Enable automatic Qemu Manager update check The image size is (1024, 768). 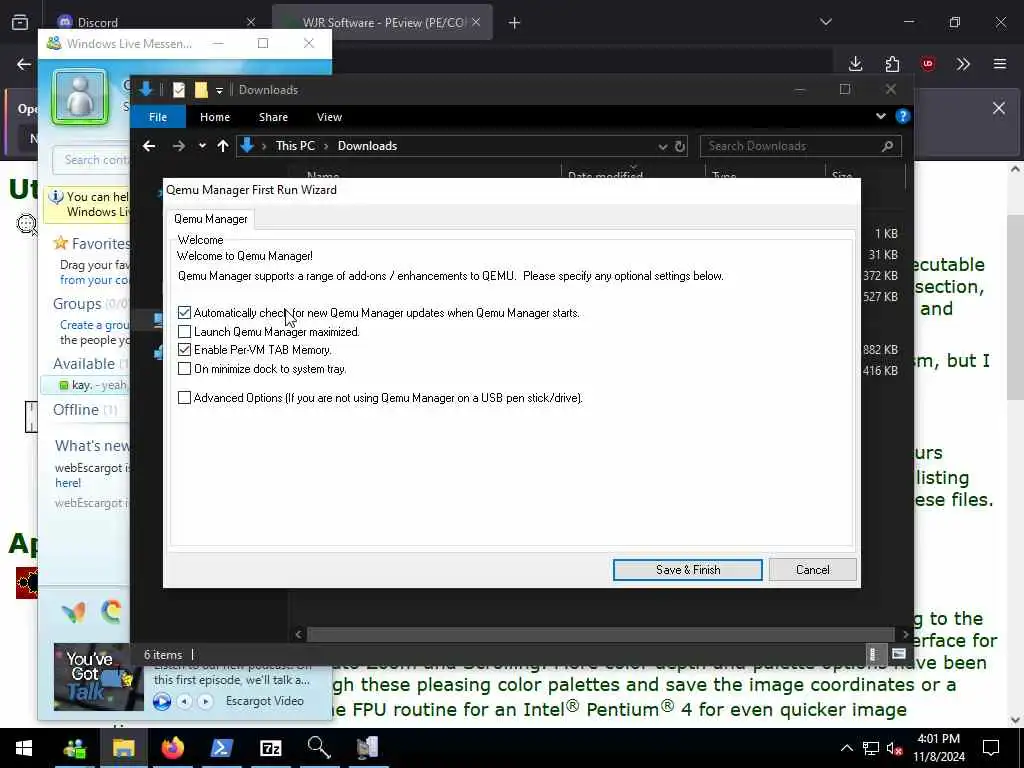tap(184, 313)
